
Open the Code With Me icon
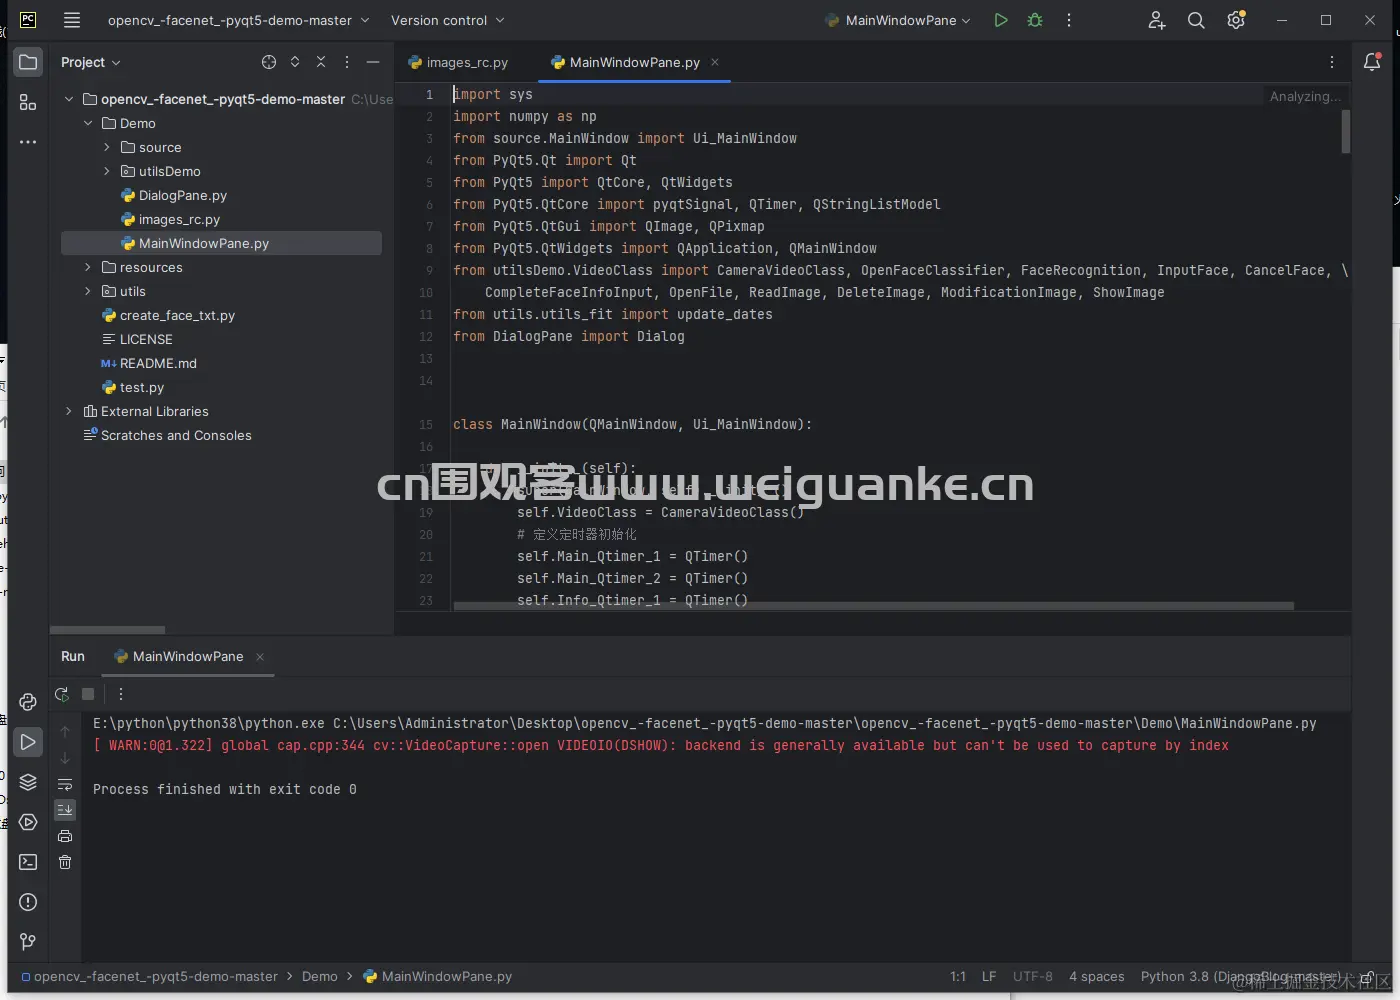1157,20
